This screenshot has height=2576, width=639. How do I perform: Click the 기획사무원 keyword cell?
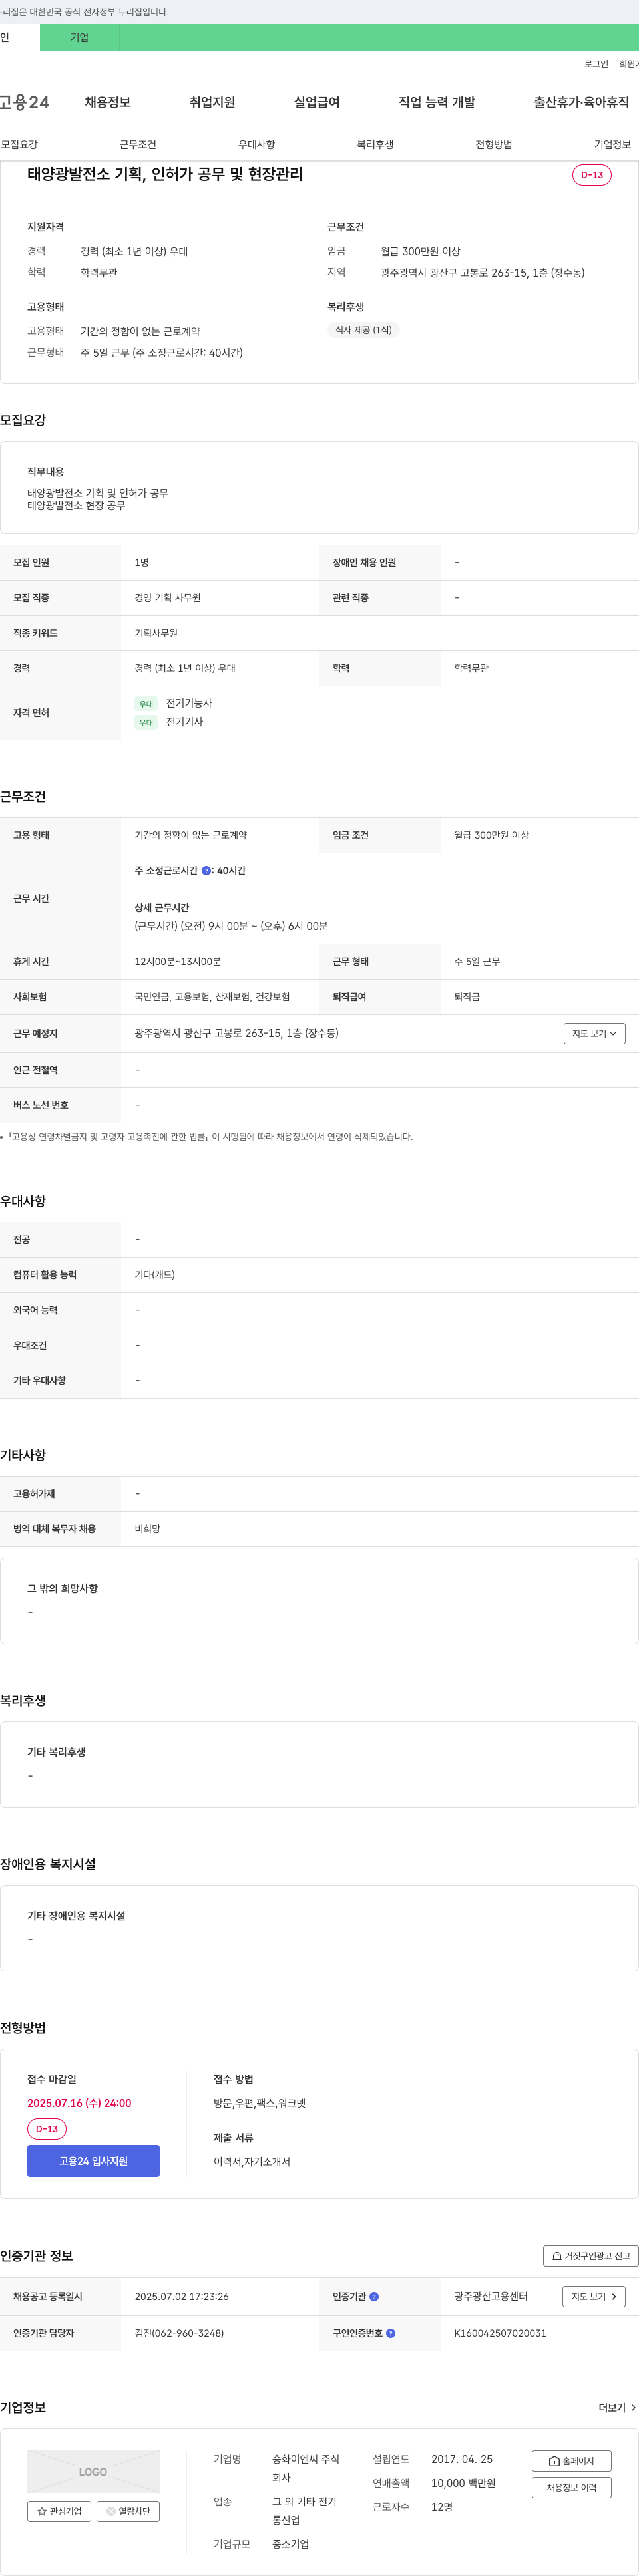point(156,633)
